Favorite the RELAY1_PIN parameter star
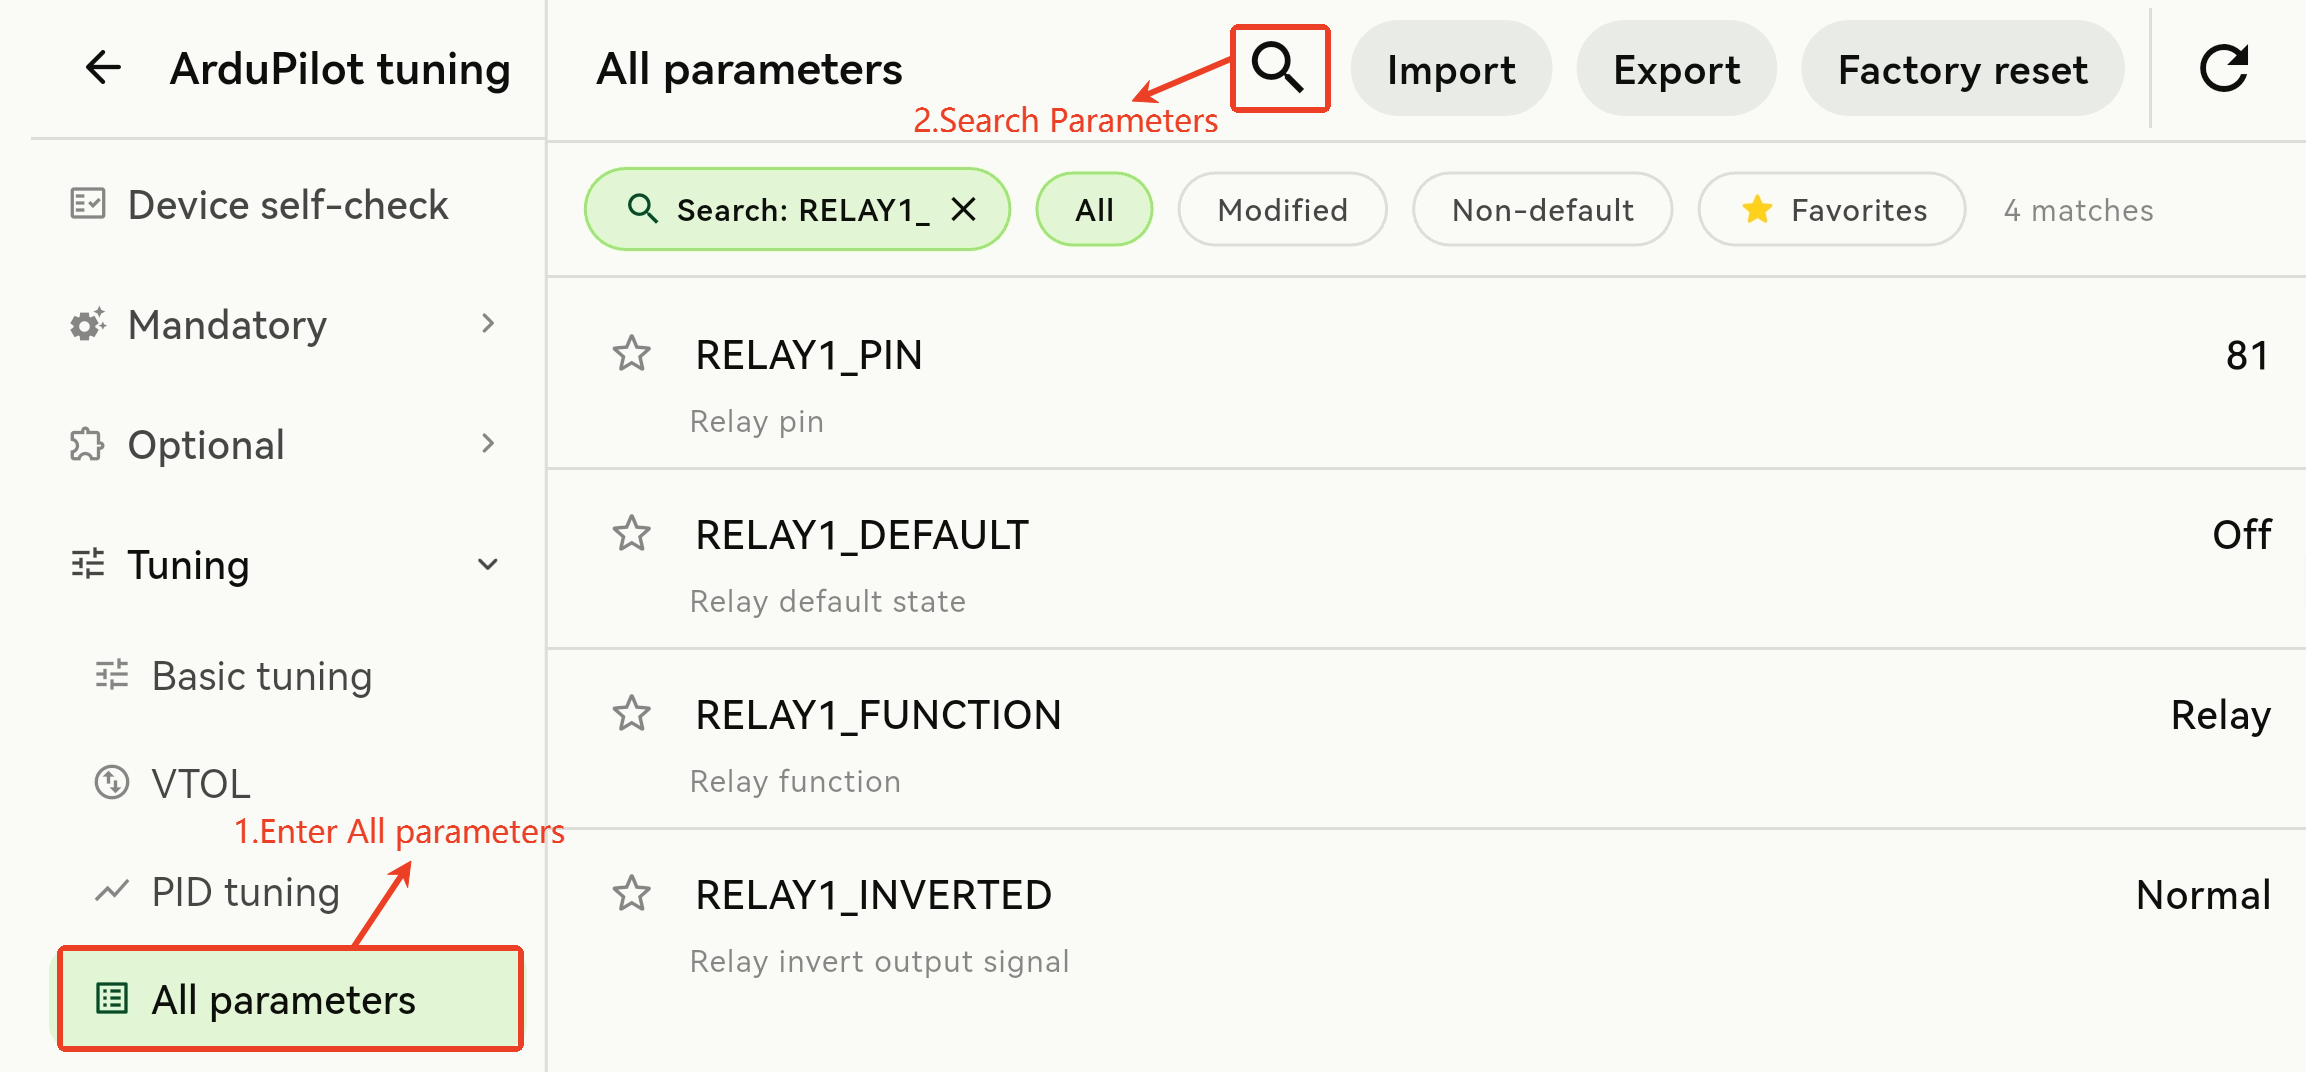This screenshot has width=2306, height=1072. (631, 354)
